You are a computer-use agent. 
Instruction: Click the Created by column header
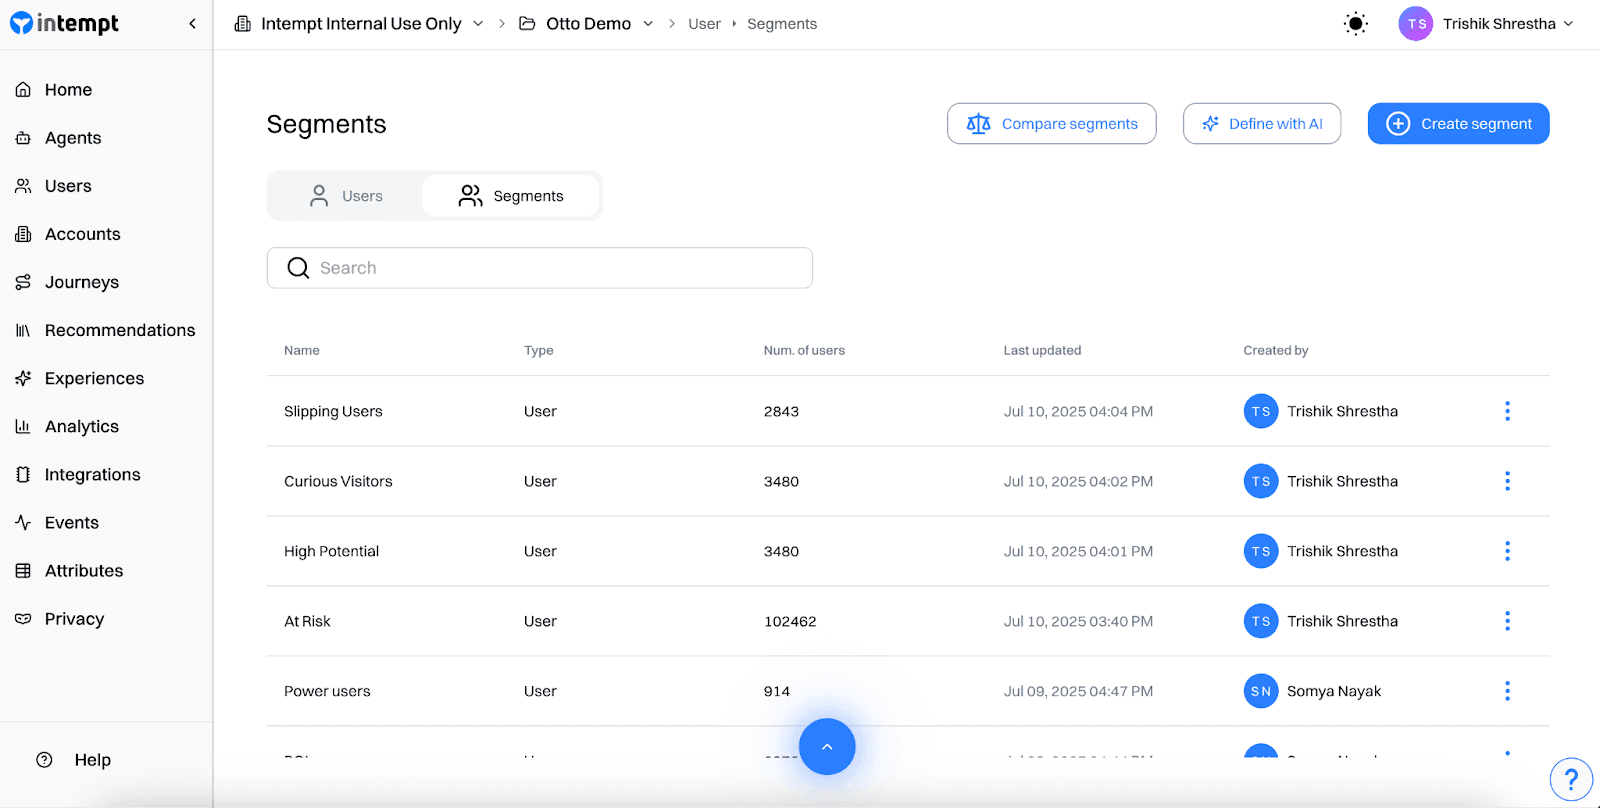[1275, 350]
